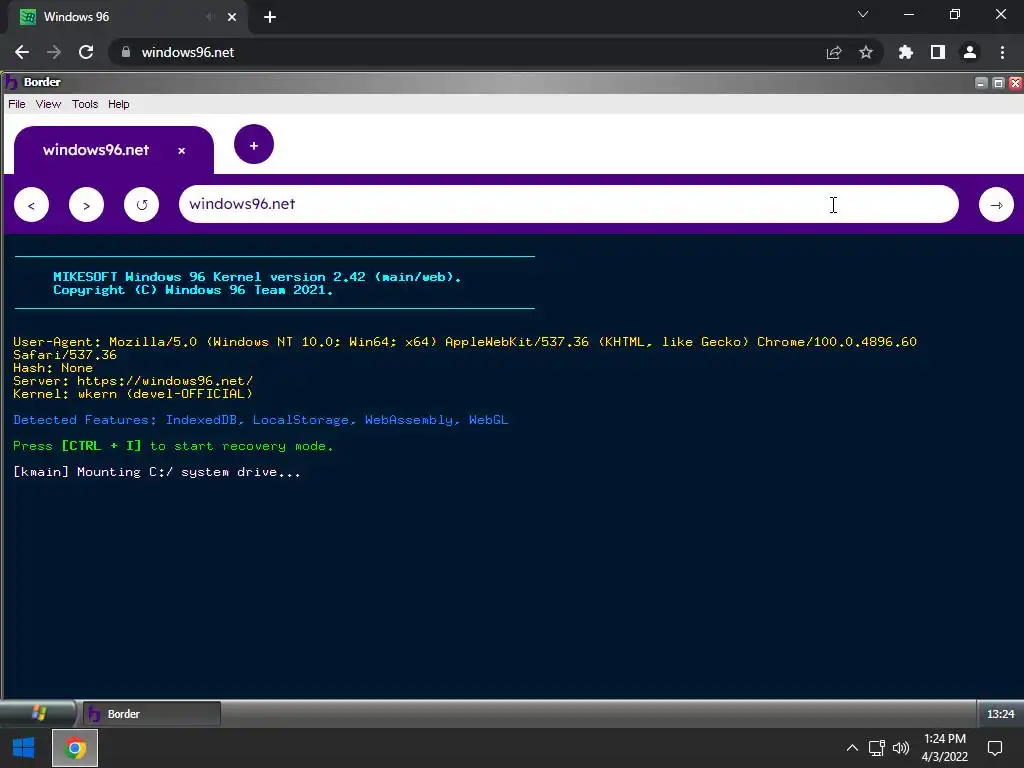
Task: Go forward in Border browser
Action: point(86,205)
